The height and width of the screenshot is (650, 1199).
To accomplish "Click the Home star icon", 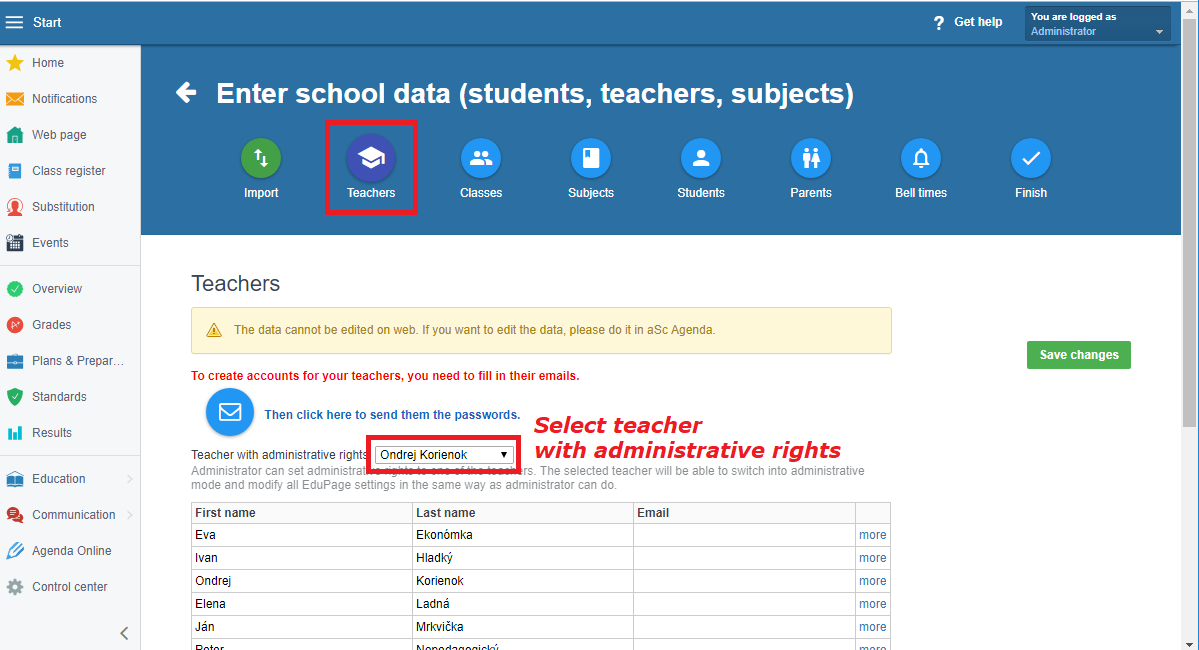I will [x=15, y=63].
